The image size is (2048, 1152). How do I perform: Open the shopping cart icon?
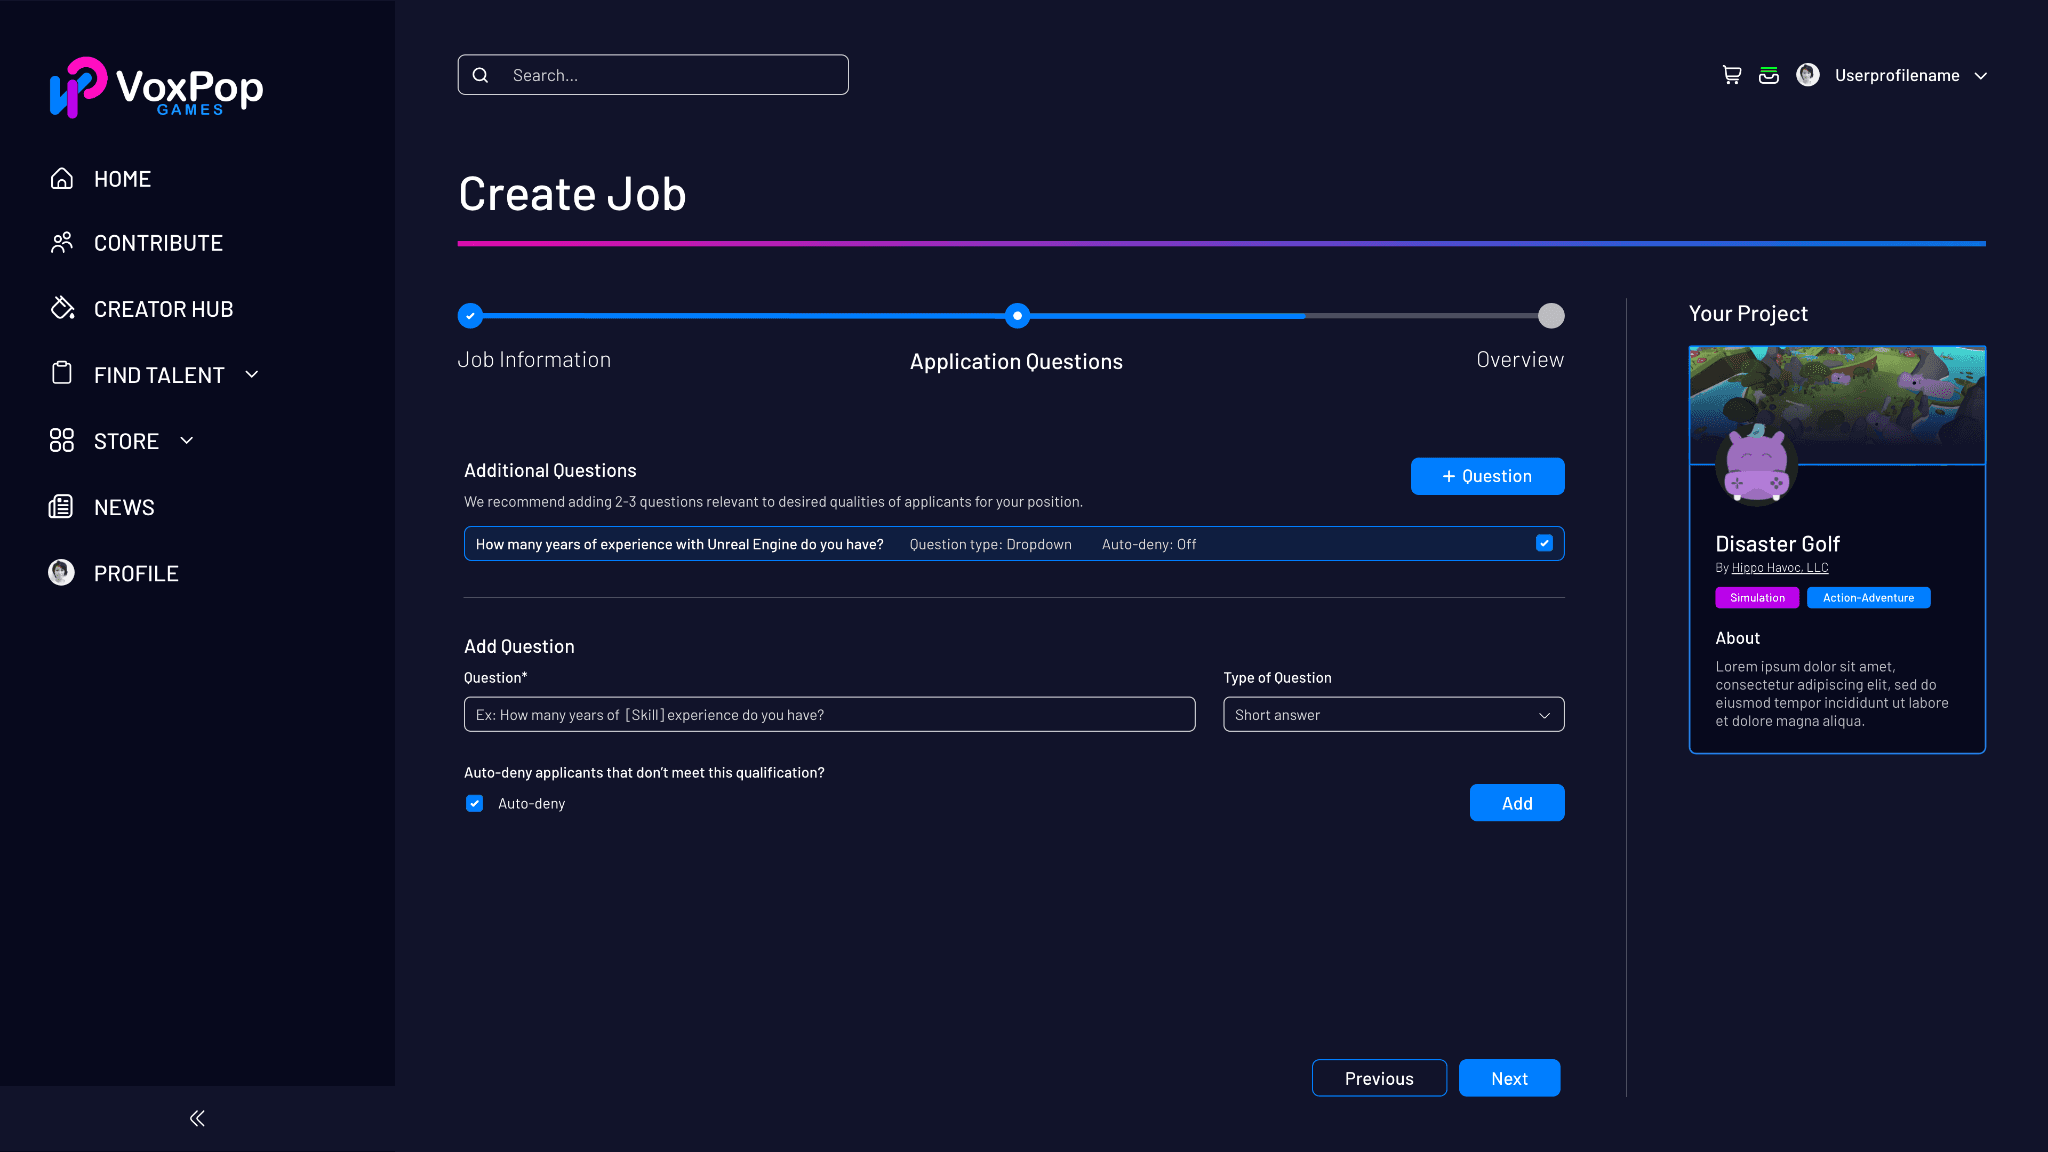click(x=1732, y=75)
